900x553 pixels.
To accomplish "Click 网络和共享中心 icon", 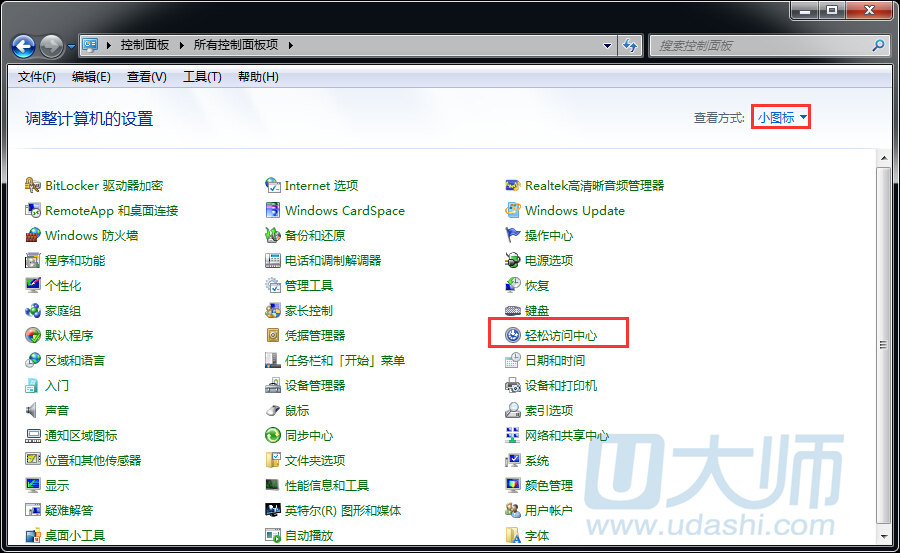I will pyautogui.click(x=513, y=435).
